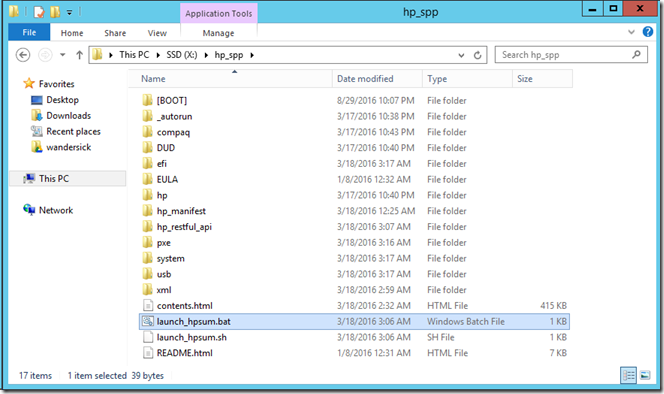Open the address bar history dropdown
Viewport: 664px width, 394px height.
pos(461,55)
